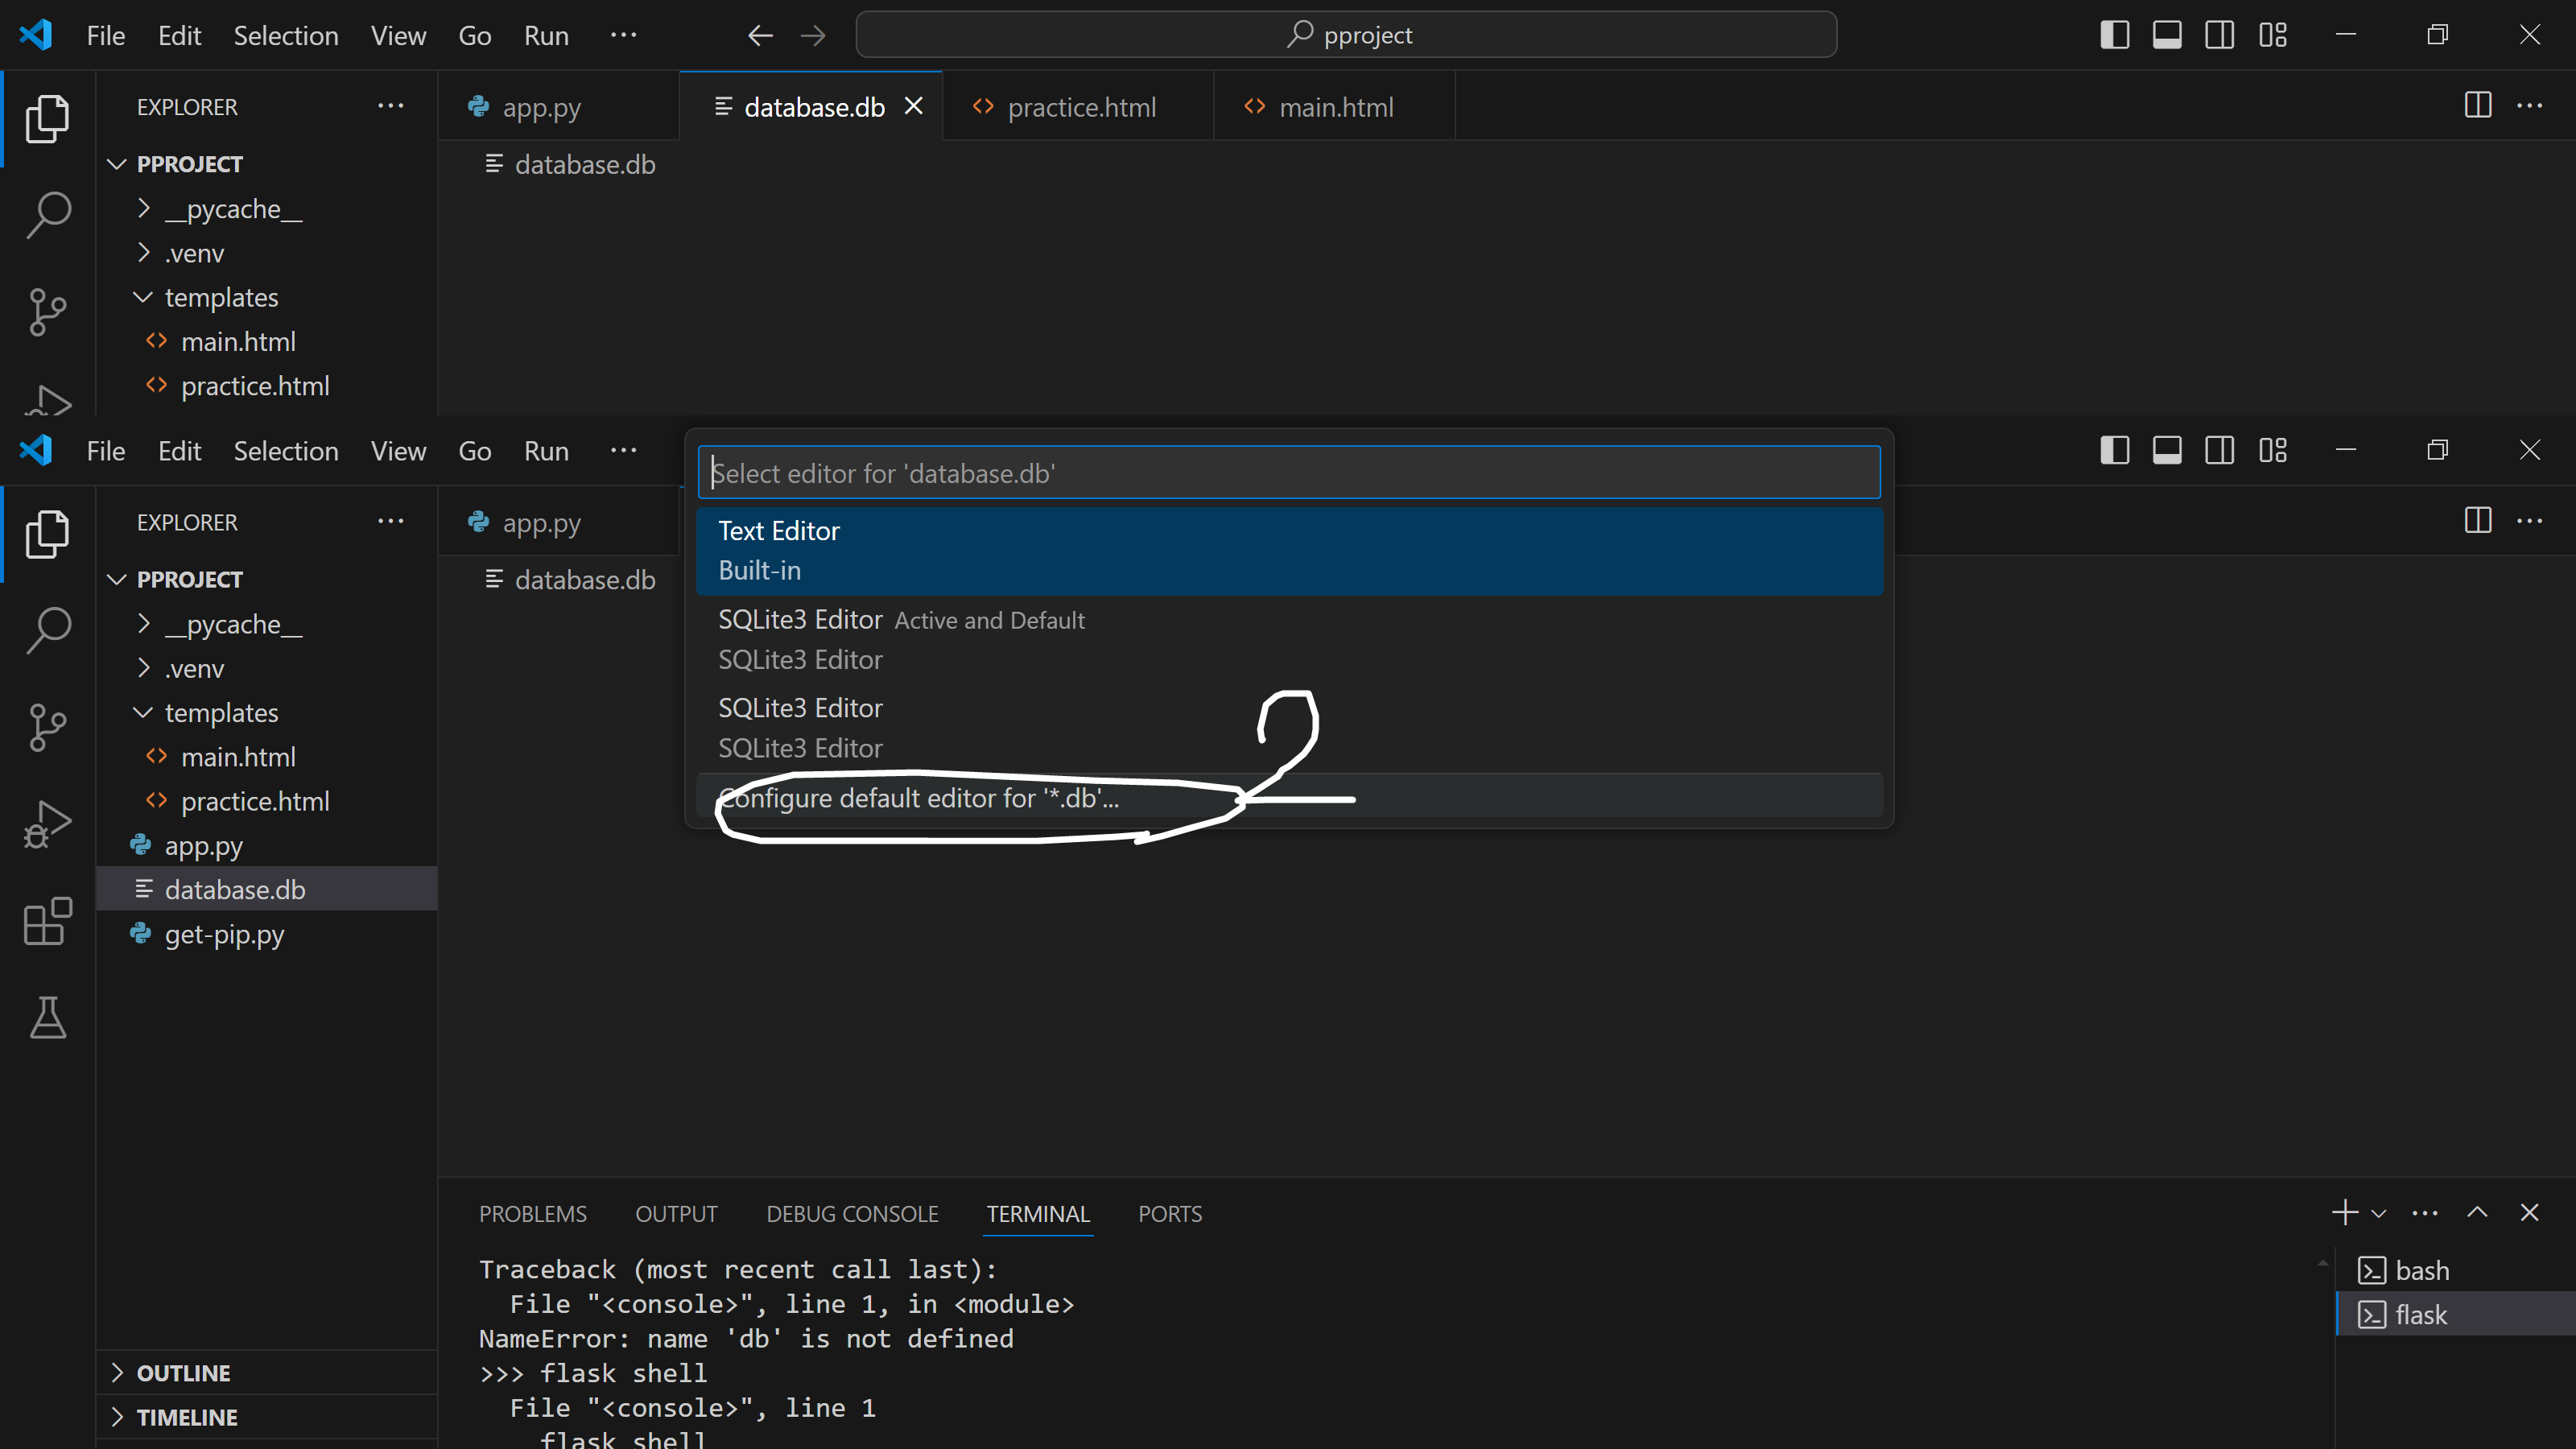The image size is (2576, 1449).
Task: Click Configure default editor for '*.db'
Action: tap(1290, 798)
